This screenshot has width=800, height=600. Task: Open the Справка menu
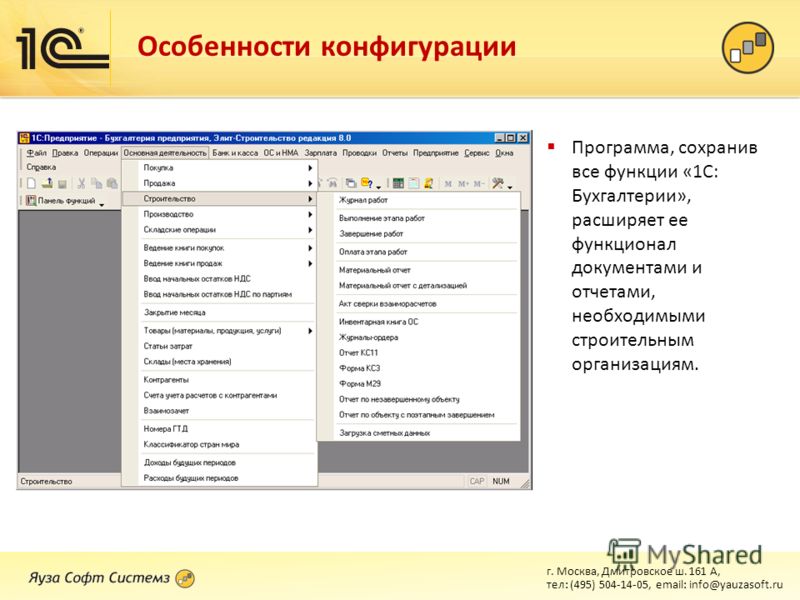(41, 167)
